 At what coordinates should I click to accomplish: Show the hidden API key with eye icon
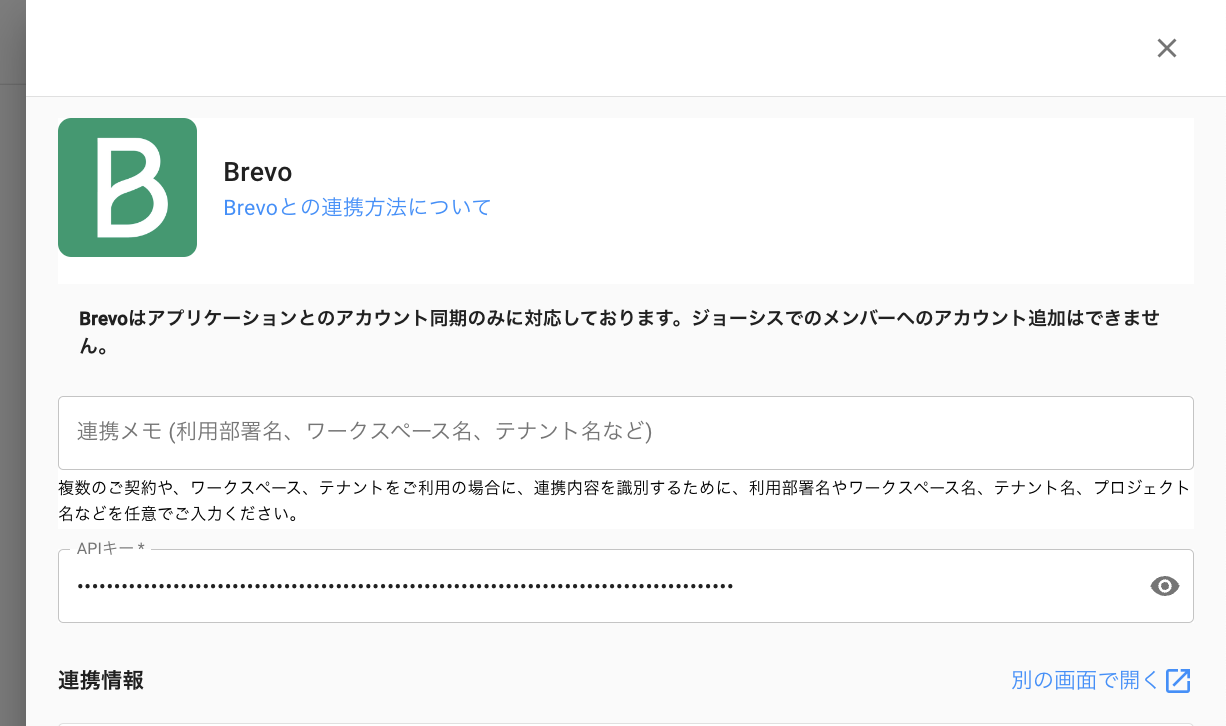tap(1165, 586)
